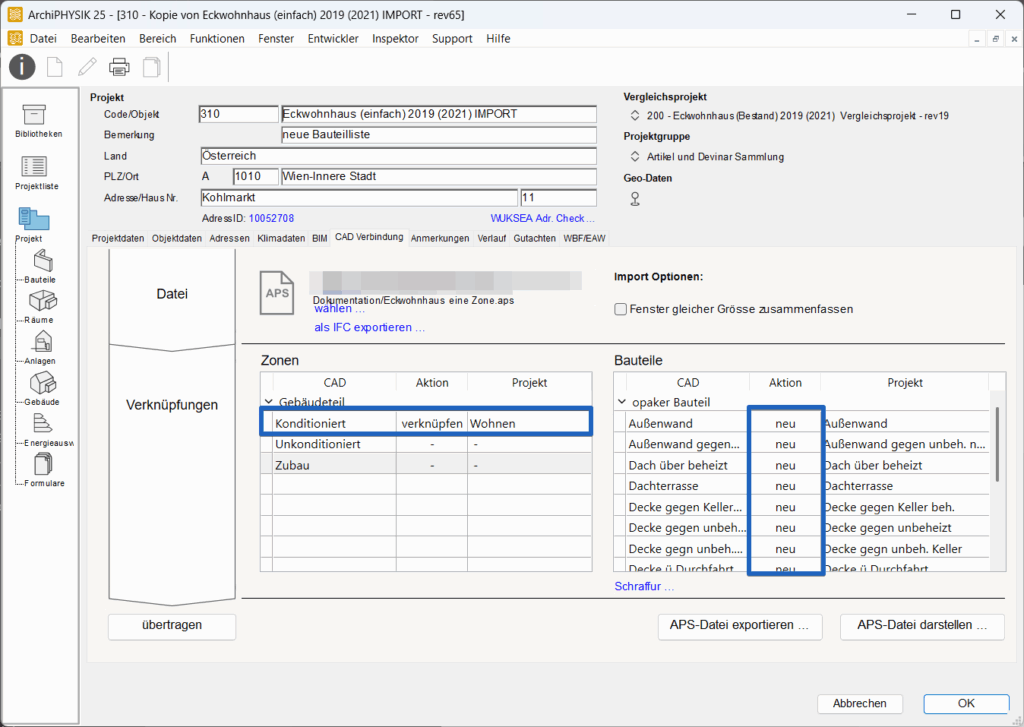Viewport: 1024px width, 727px height.
Task: Enable Fenster gleicher Grösse zusammenfassen checkbox
Action: point(621,309)
